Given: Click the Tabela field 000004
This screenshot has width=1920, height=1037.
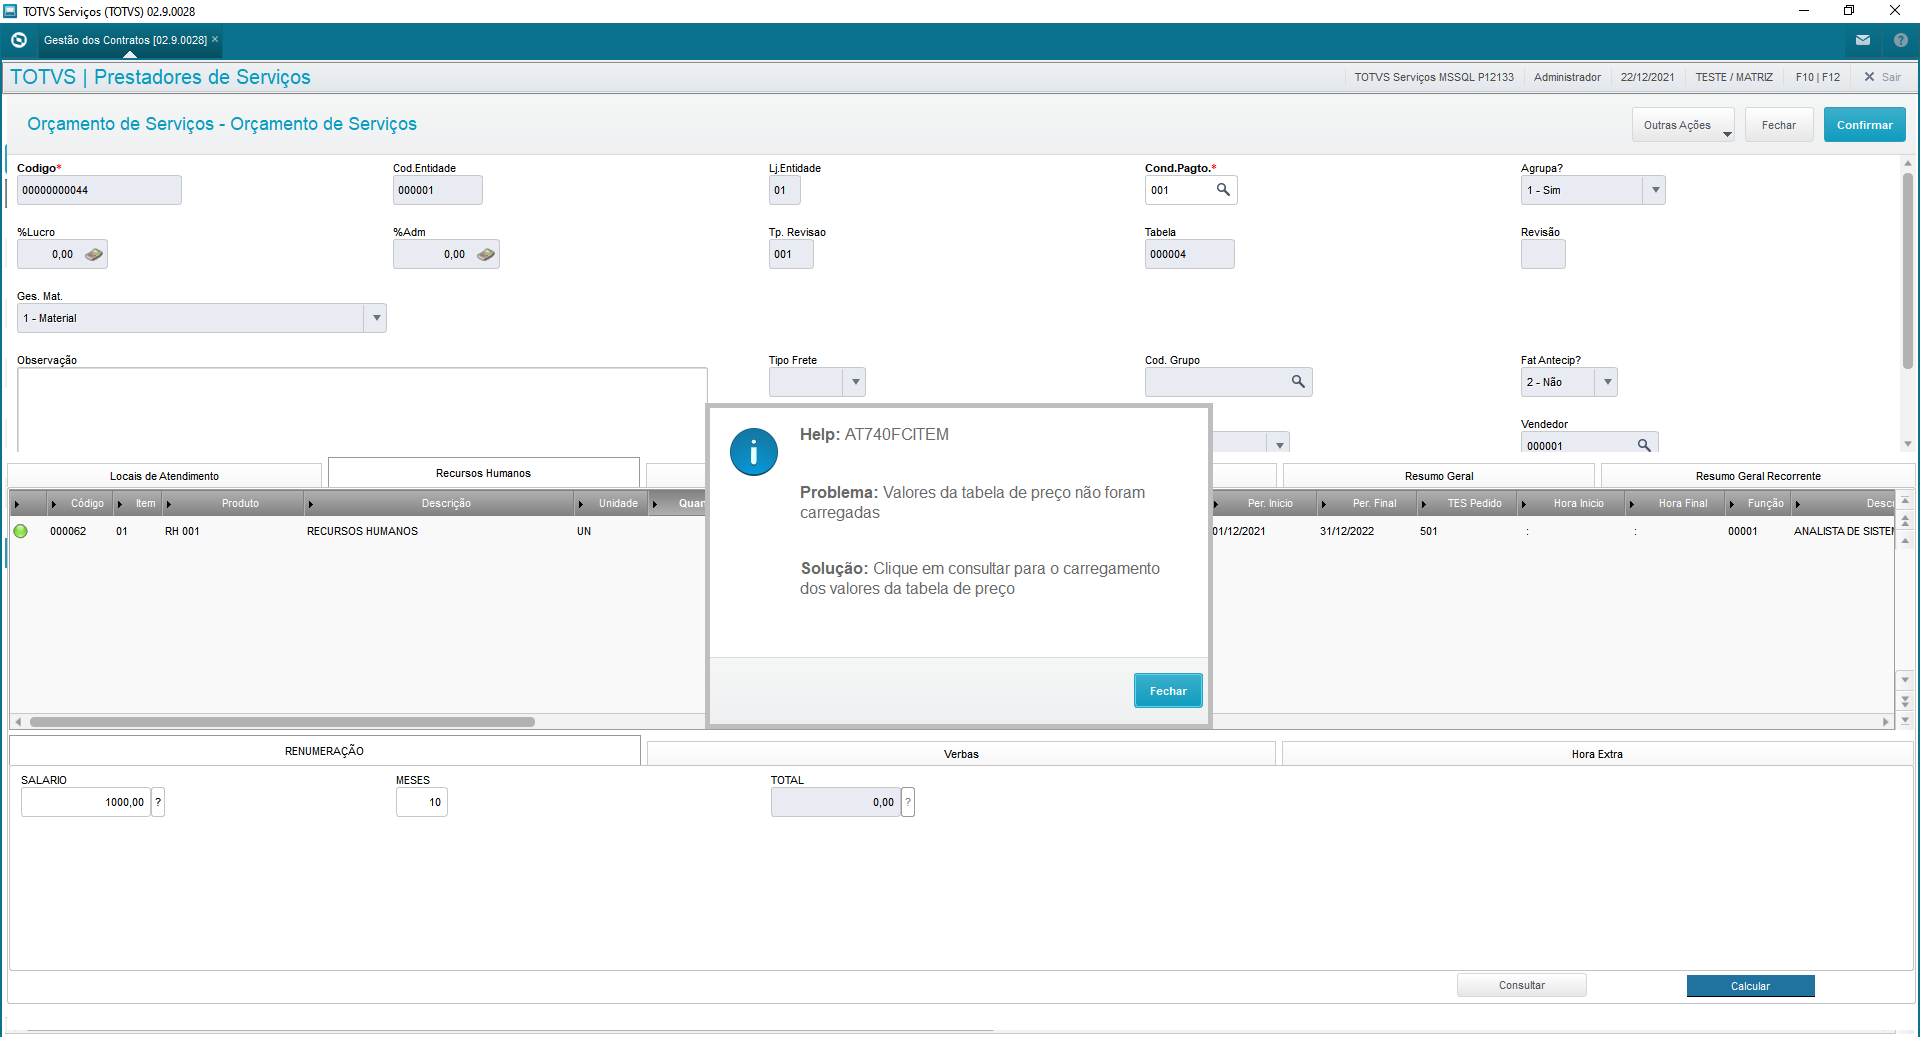Looking at the screenshot, I should tap(1189, 254).
